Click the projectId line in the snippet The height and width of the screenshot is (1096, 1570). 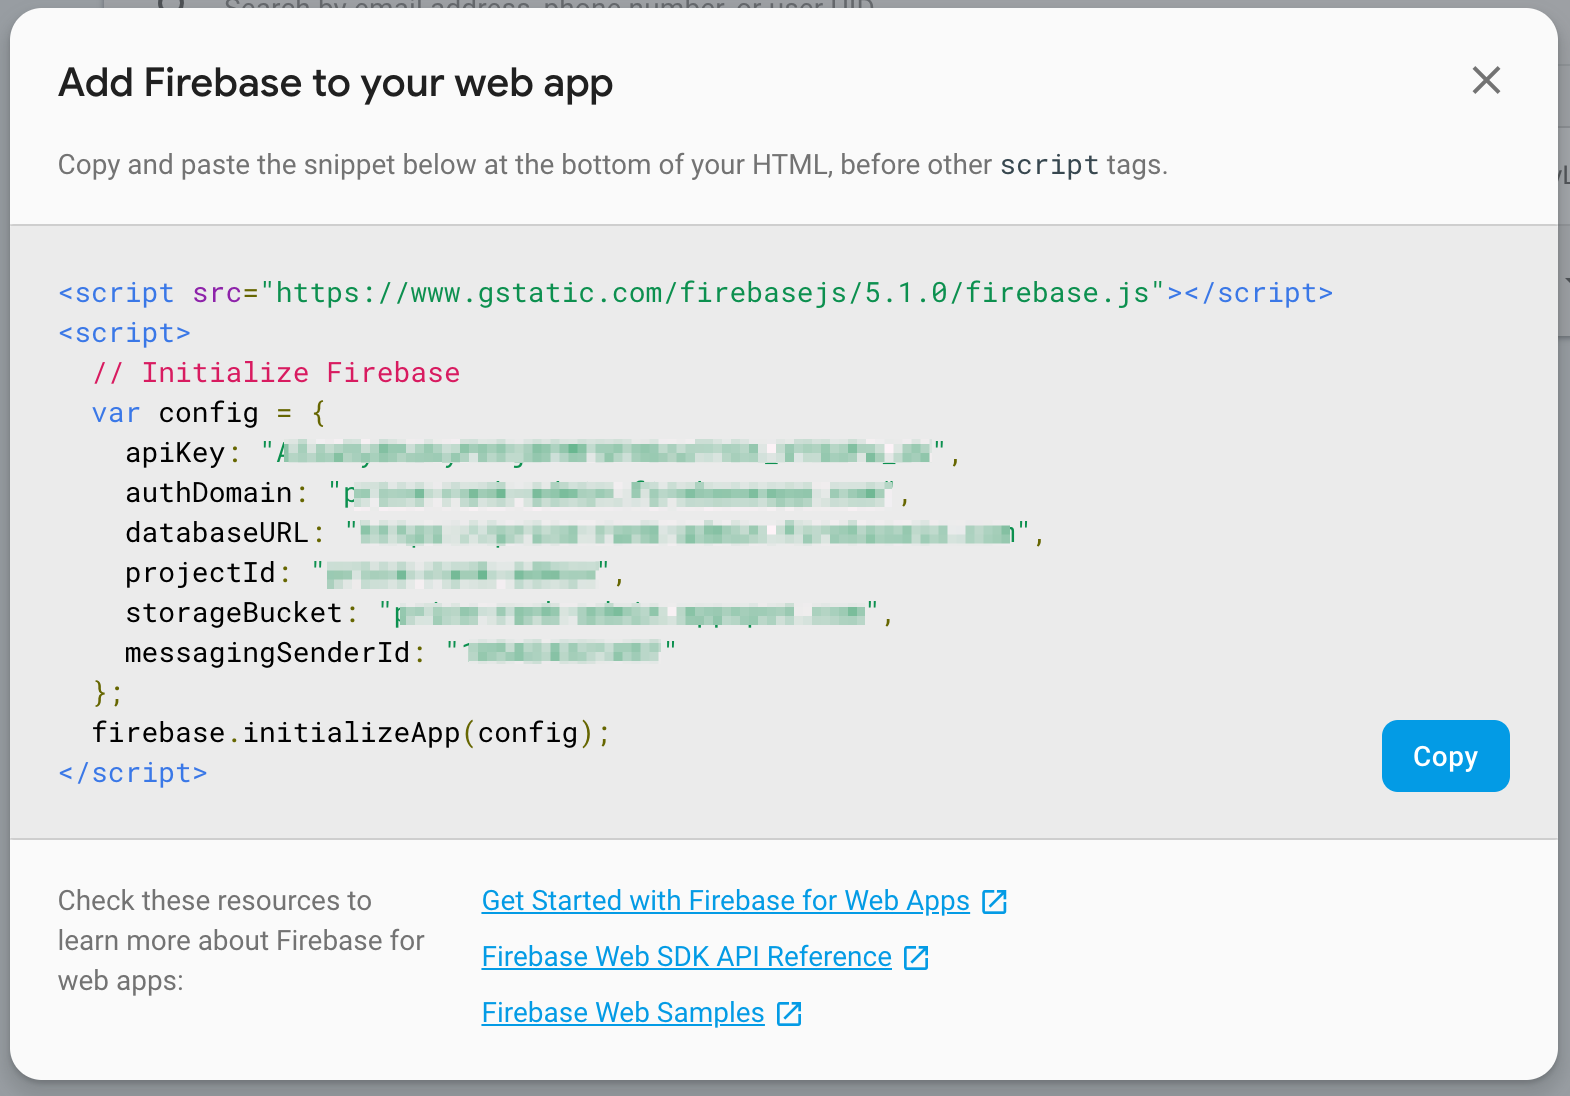pos(375,573)
